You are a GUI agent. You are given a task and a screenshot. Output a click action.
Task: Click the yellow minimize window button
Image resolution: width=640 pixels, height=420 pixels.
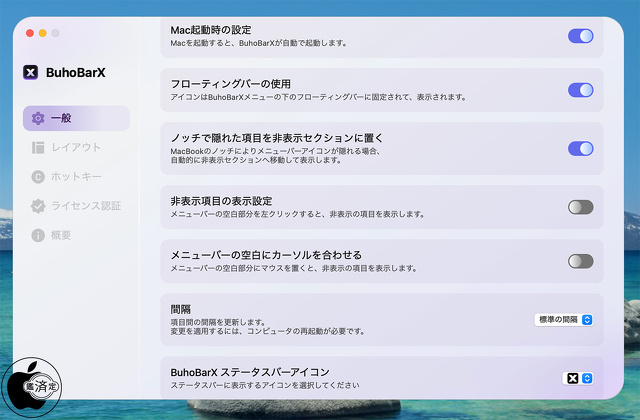pos(43,33)
